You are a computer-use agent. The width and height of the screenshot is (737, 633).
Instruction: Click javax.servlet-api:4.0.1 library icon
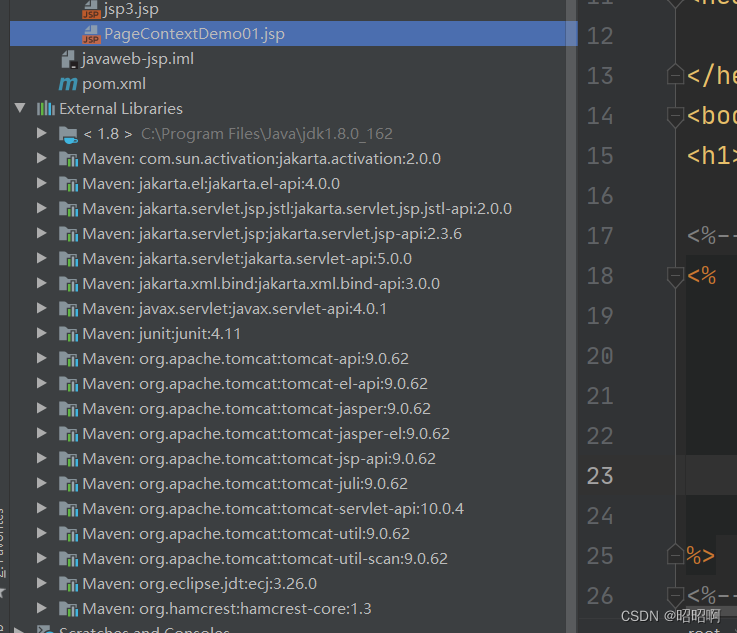[69, 309]
